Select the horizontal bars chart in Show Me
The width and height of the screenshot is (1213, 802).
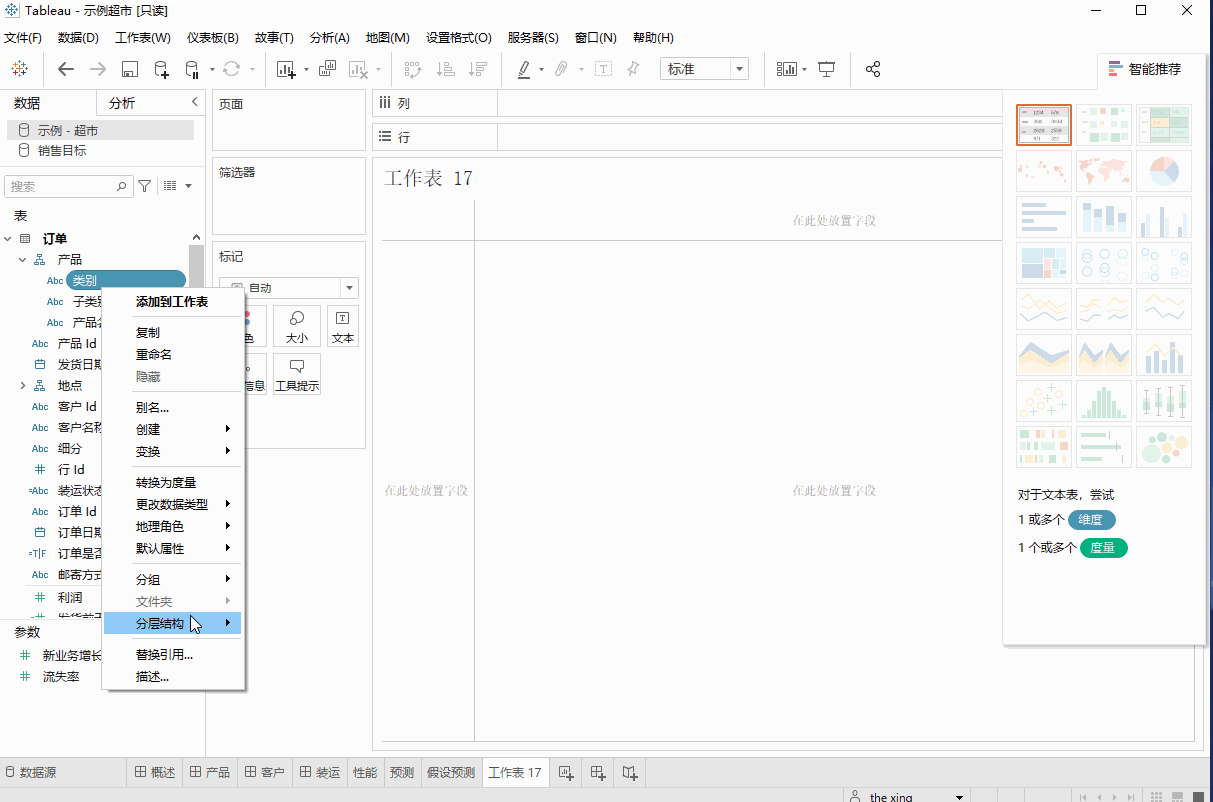[x=1044, y=217]
